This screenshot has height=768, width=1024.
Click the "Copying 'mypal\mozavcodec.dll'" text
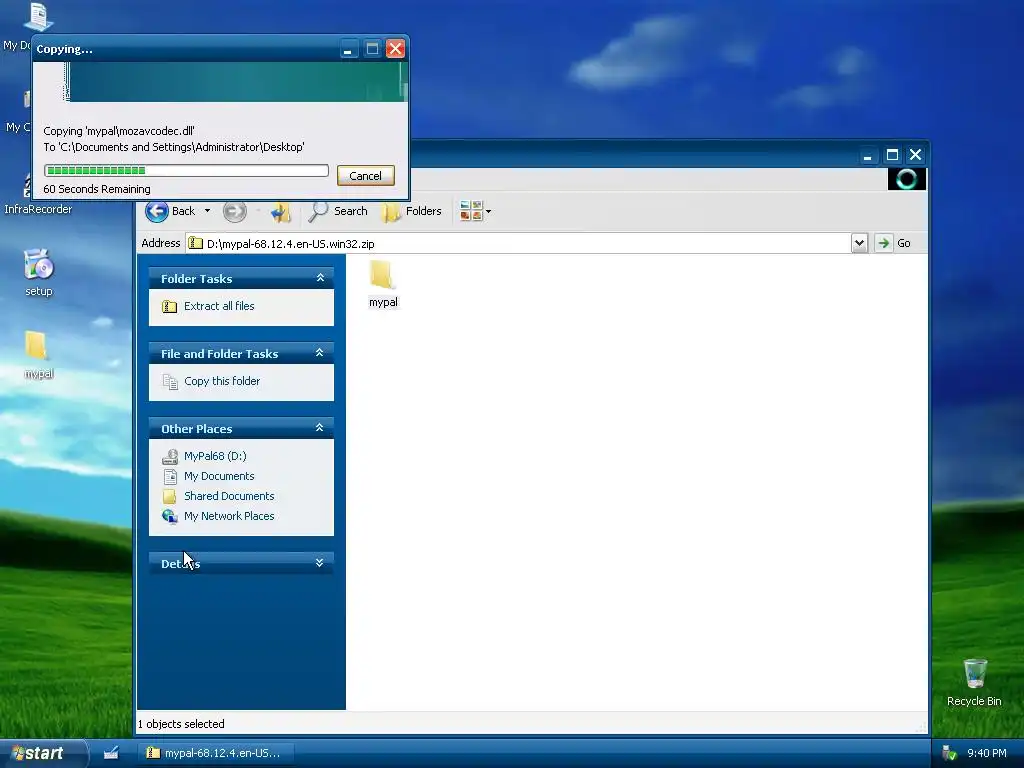[119, 131]
